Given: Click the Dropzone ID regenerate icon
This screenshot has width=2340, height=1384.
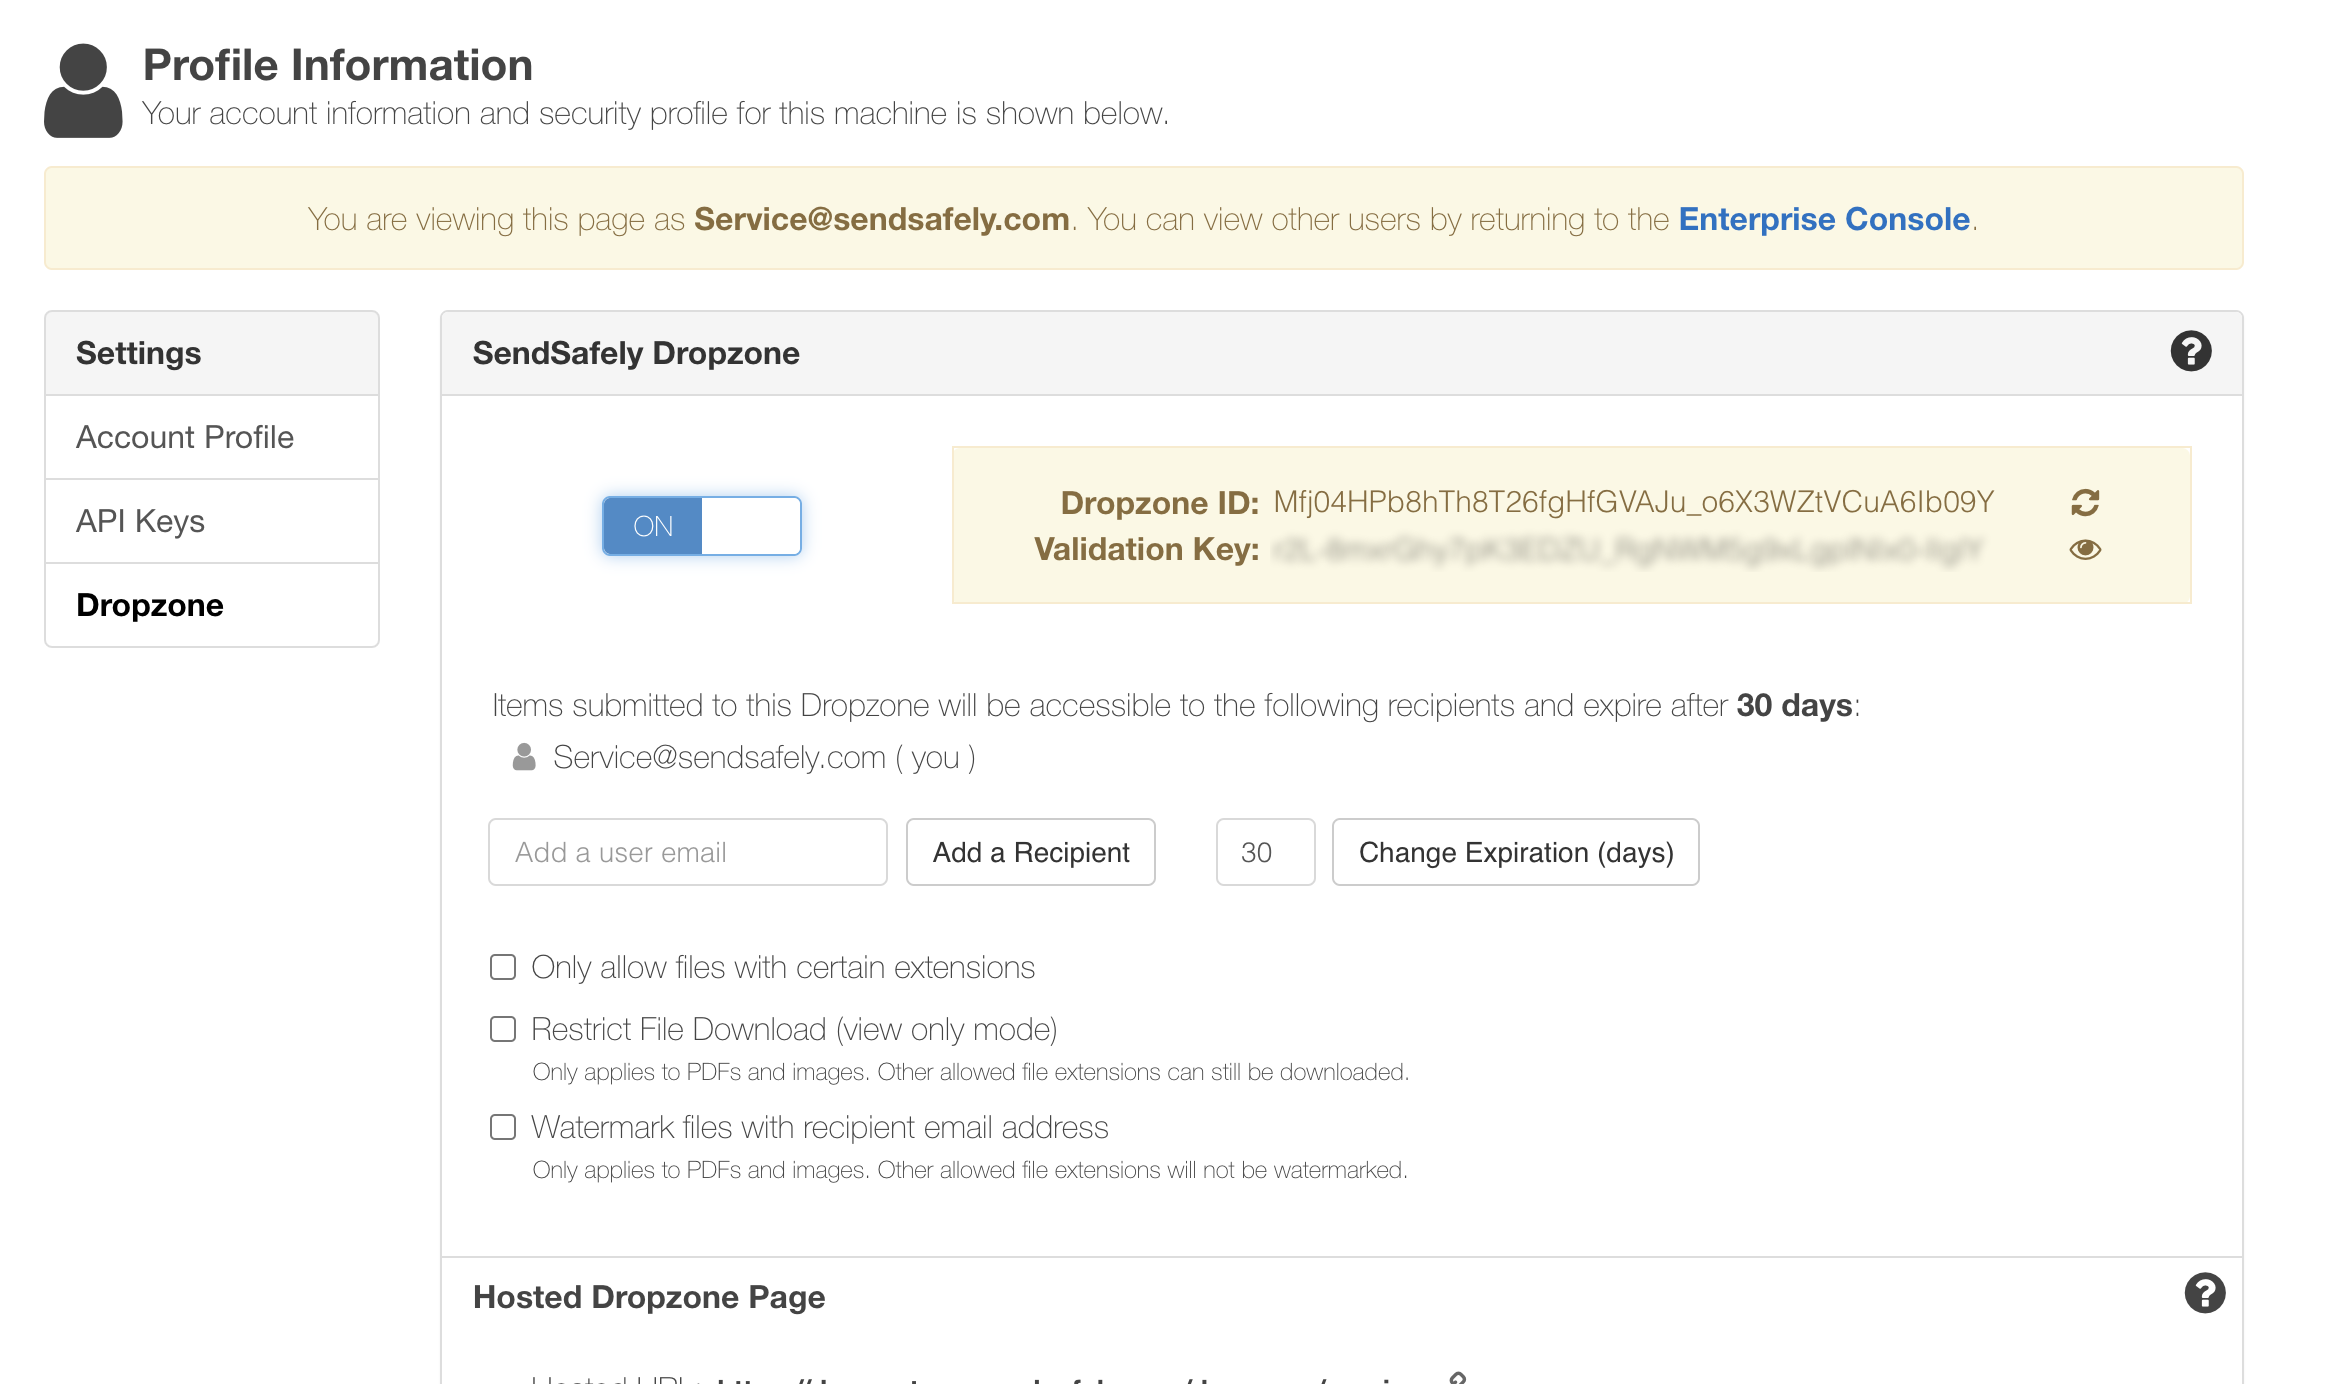Looking at the screenshot, I should tap(2086, 503).
